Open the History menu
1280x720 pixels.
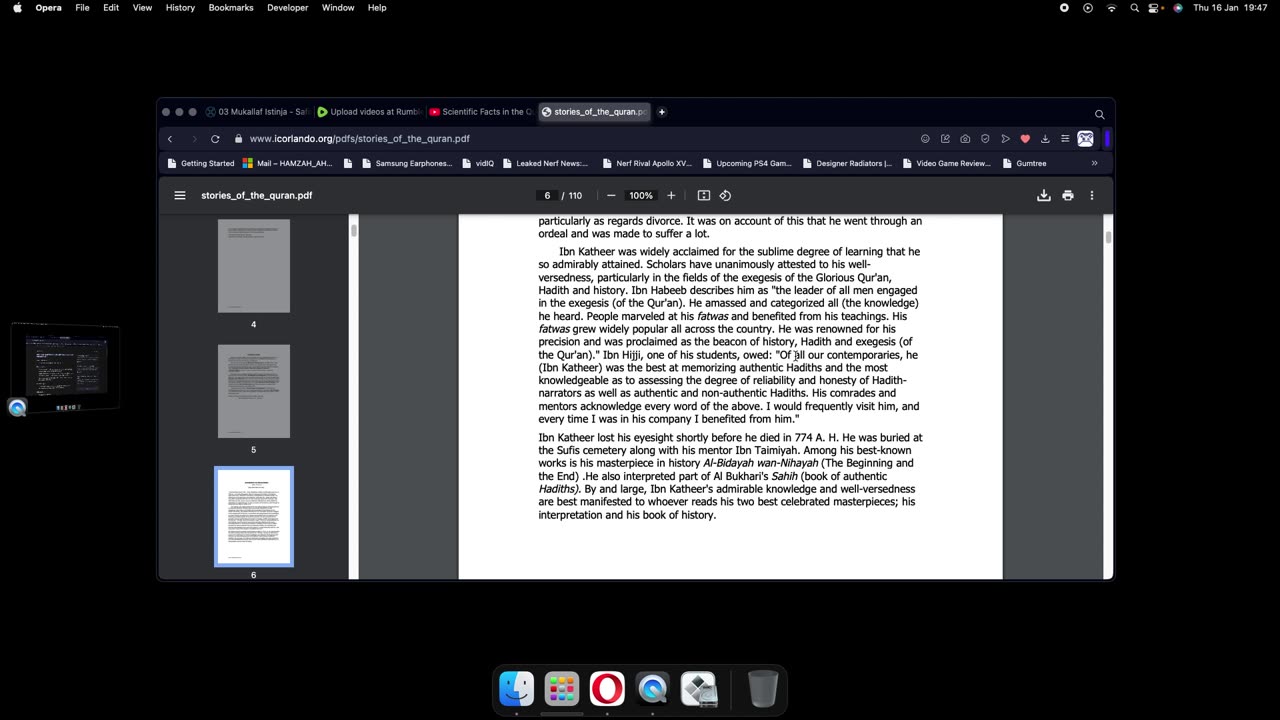[x=180, y=8]
